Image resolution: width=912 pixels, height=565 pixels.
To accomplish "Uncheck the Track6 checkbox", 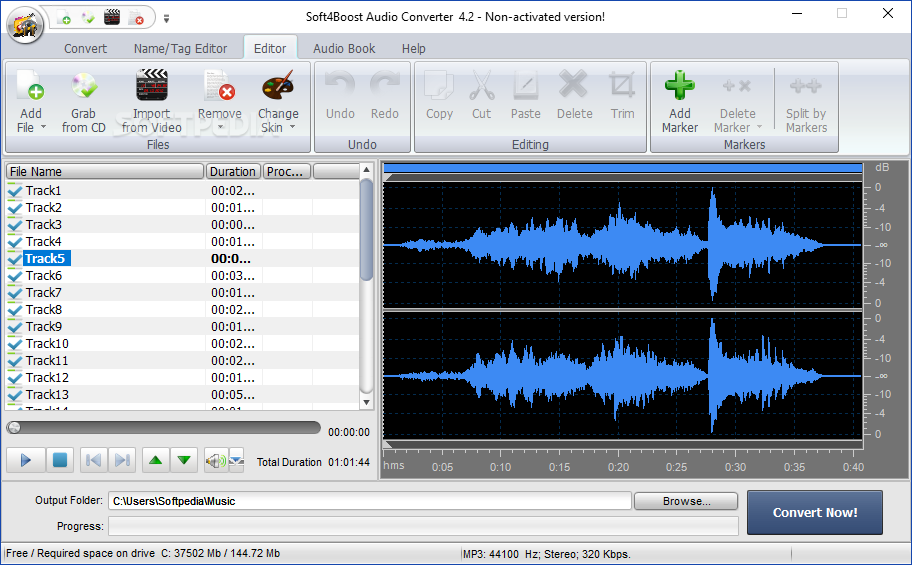I will [15, 276].
